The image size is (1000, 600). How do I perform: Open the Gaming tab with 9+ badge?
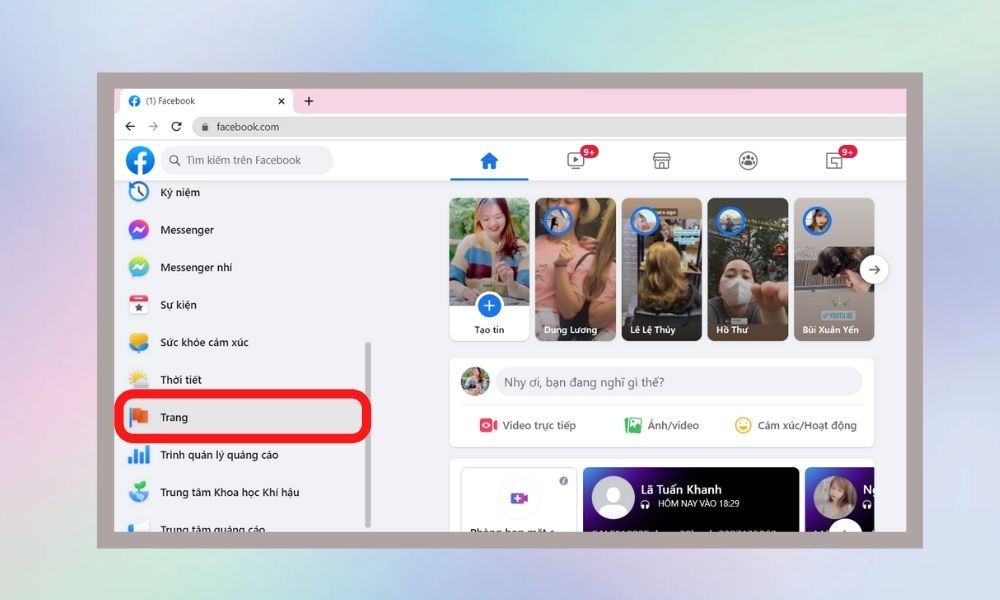click(834, 161)
